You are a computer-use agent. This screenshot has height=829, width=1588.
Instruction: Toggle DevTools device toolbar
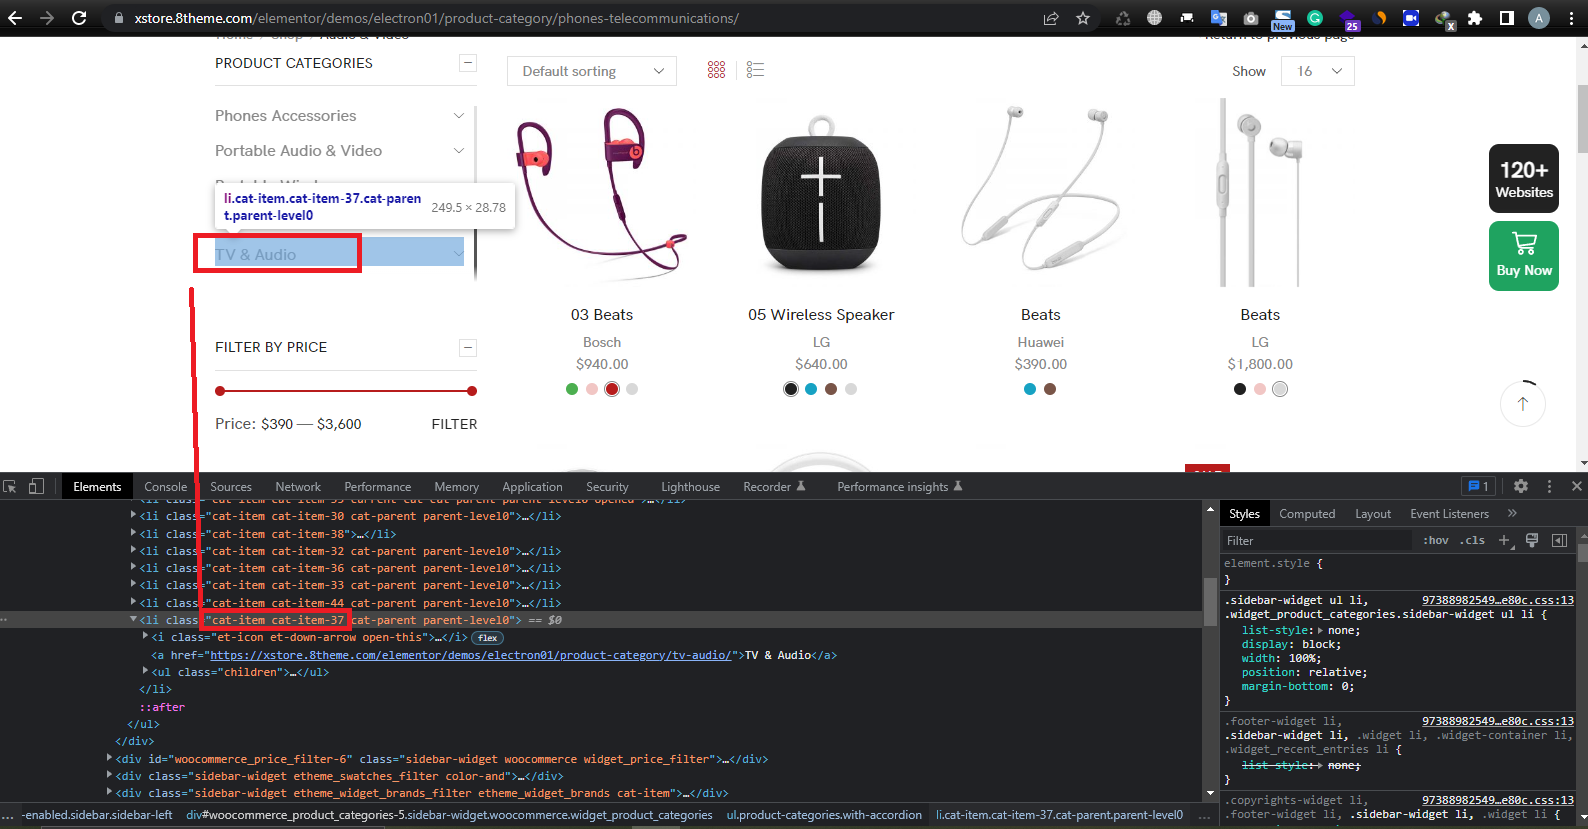point(36,487)
